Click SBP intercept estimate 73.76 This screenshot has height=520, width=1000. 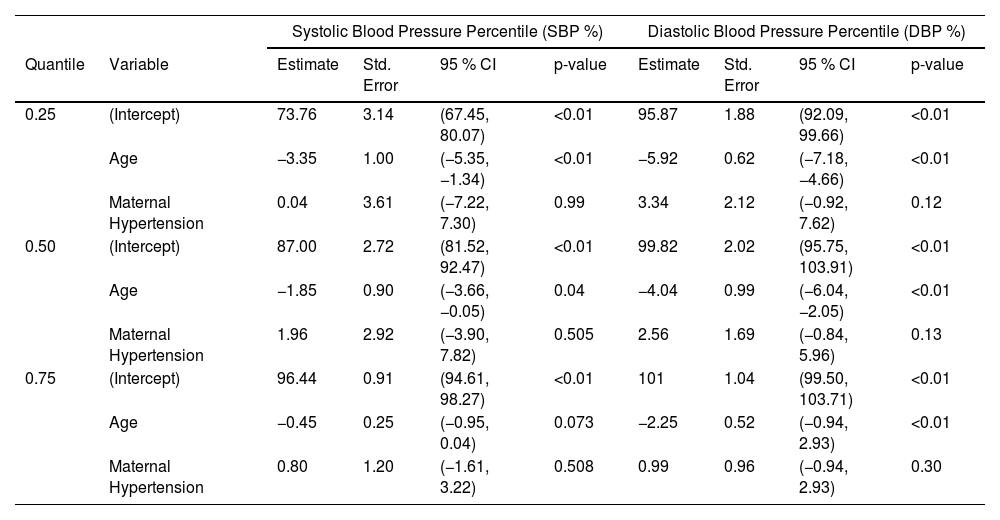(297, 115)
